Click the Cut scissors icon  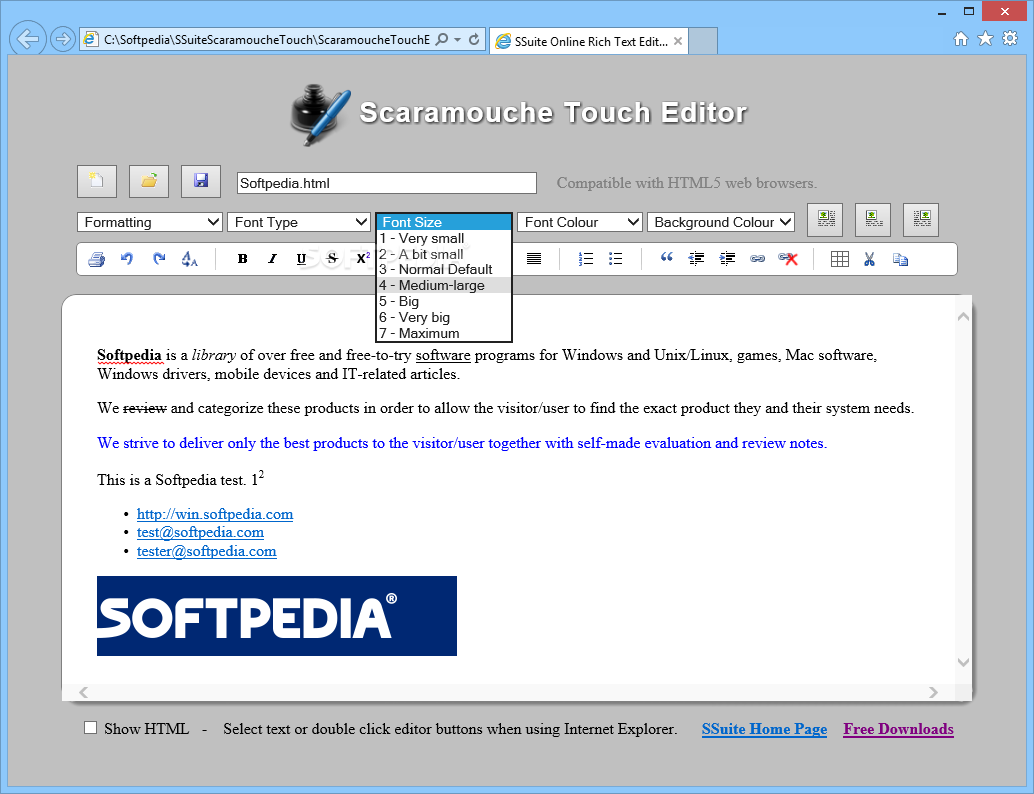(870, 259)
